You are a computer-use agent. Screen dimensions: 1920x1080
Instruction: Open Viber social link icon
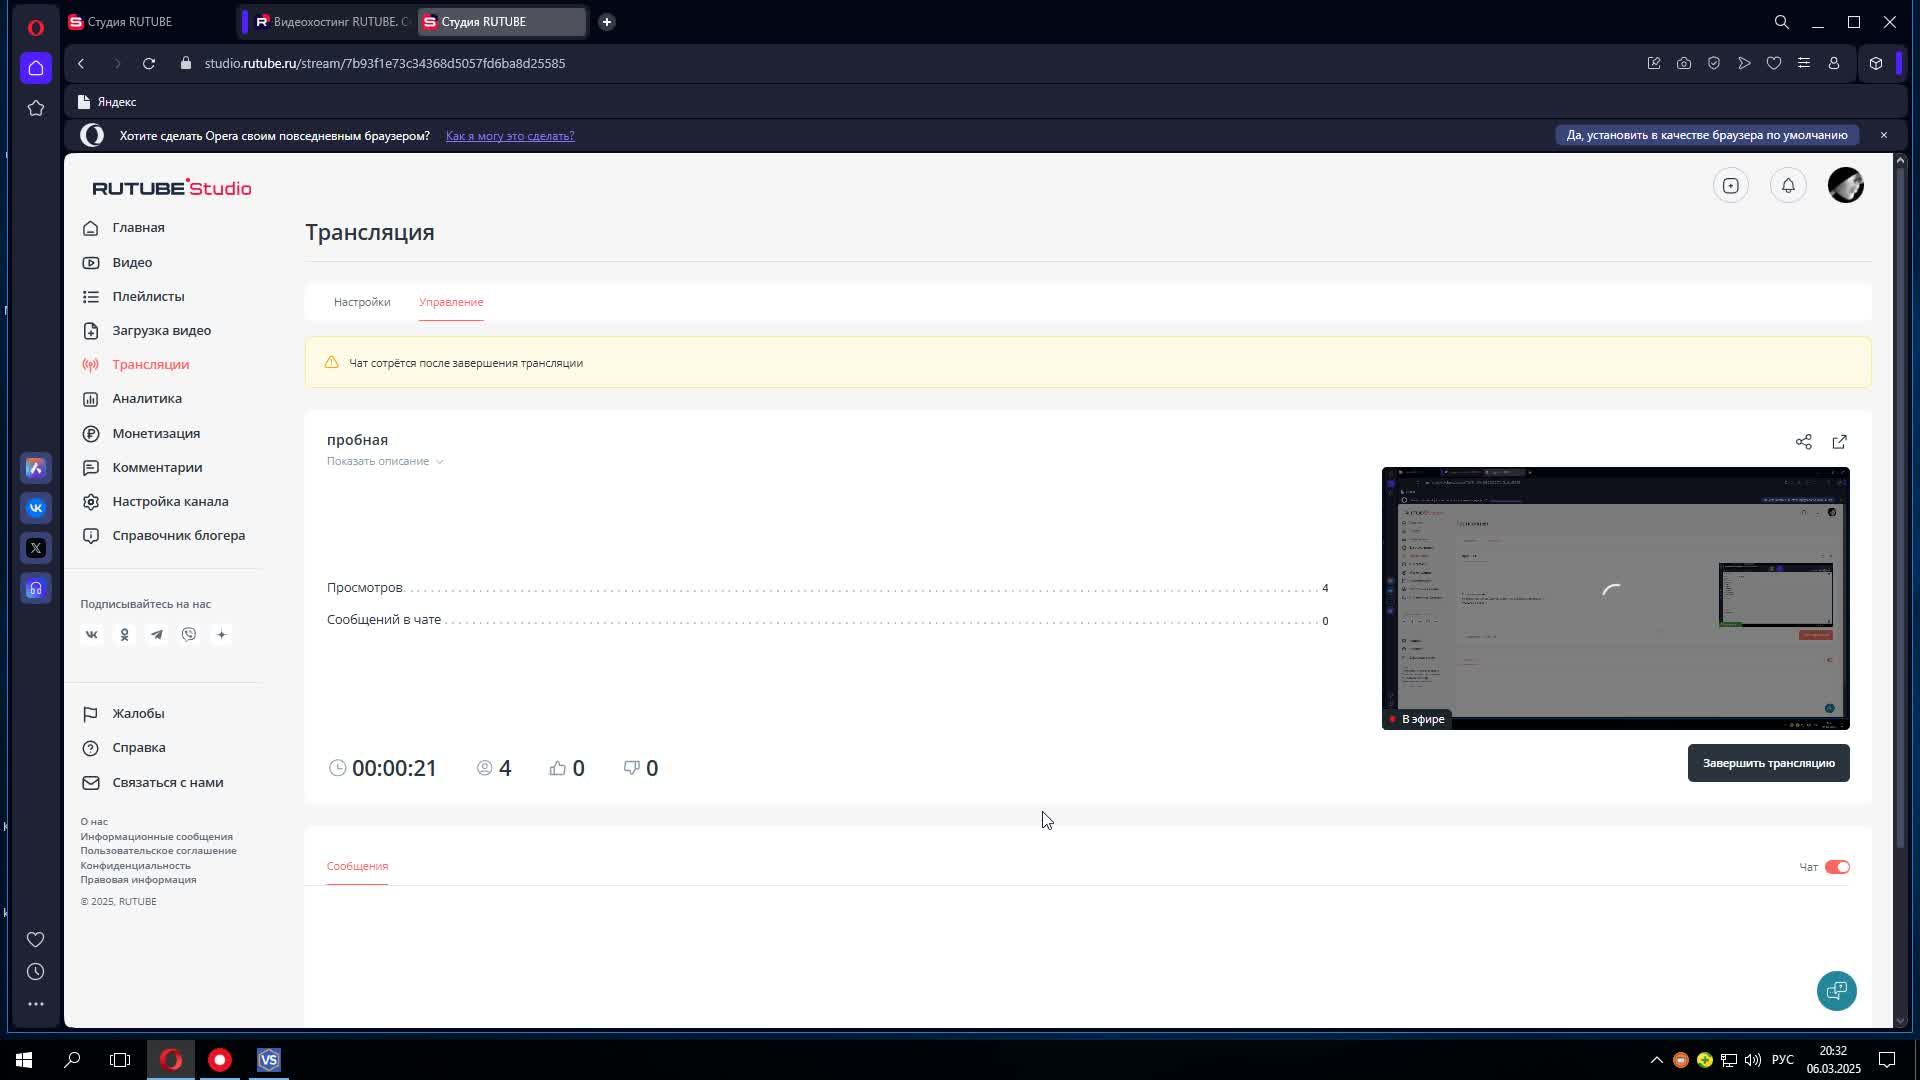[x=189, y=635]
